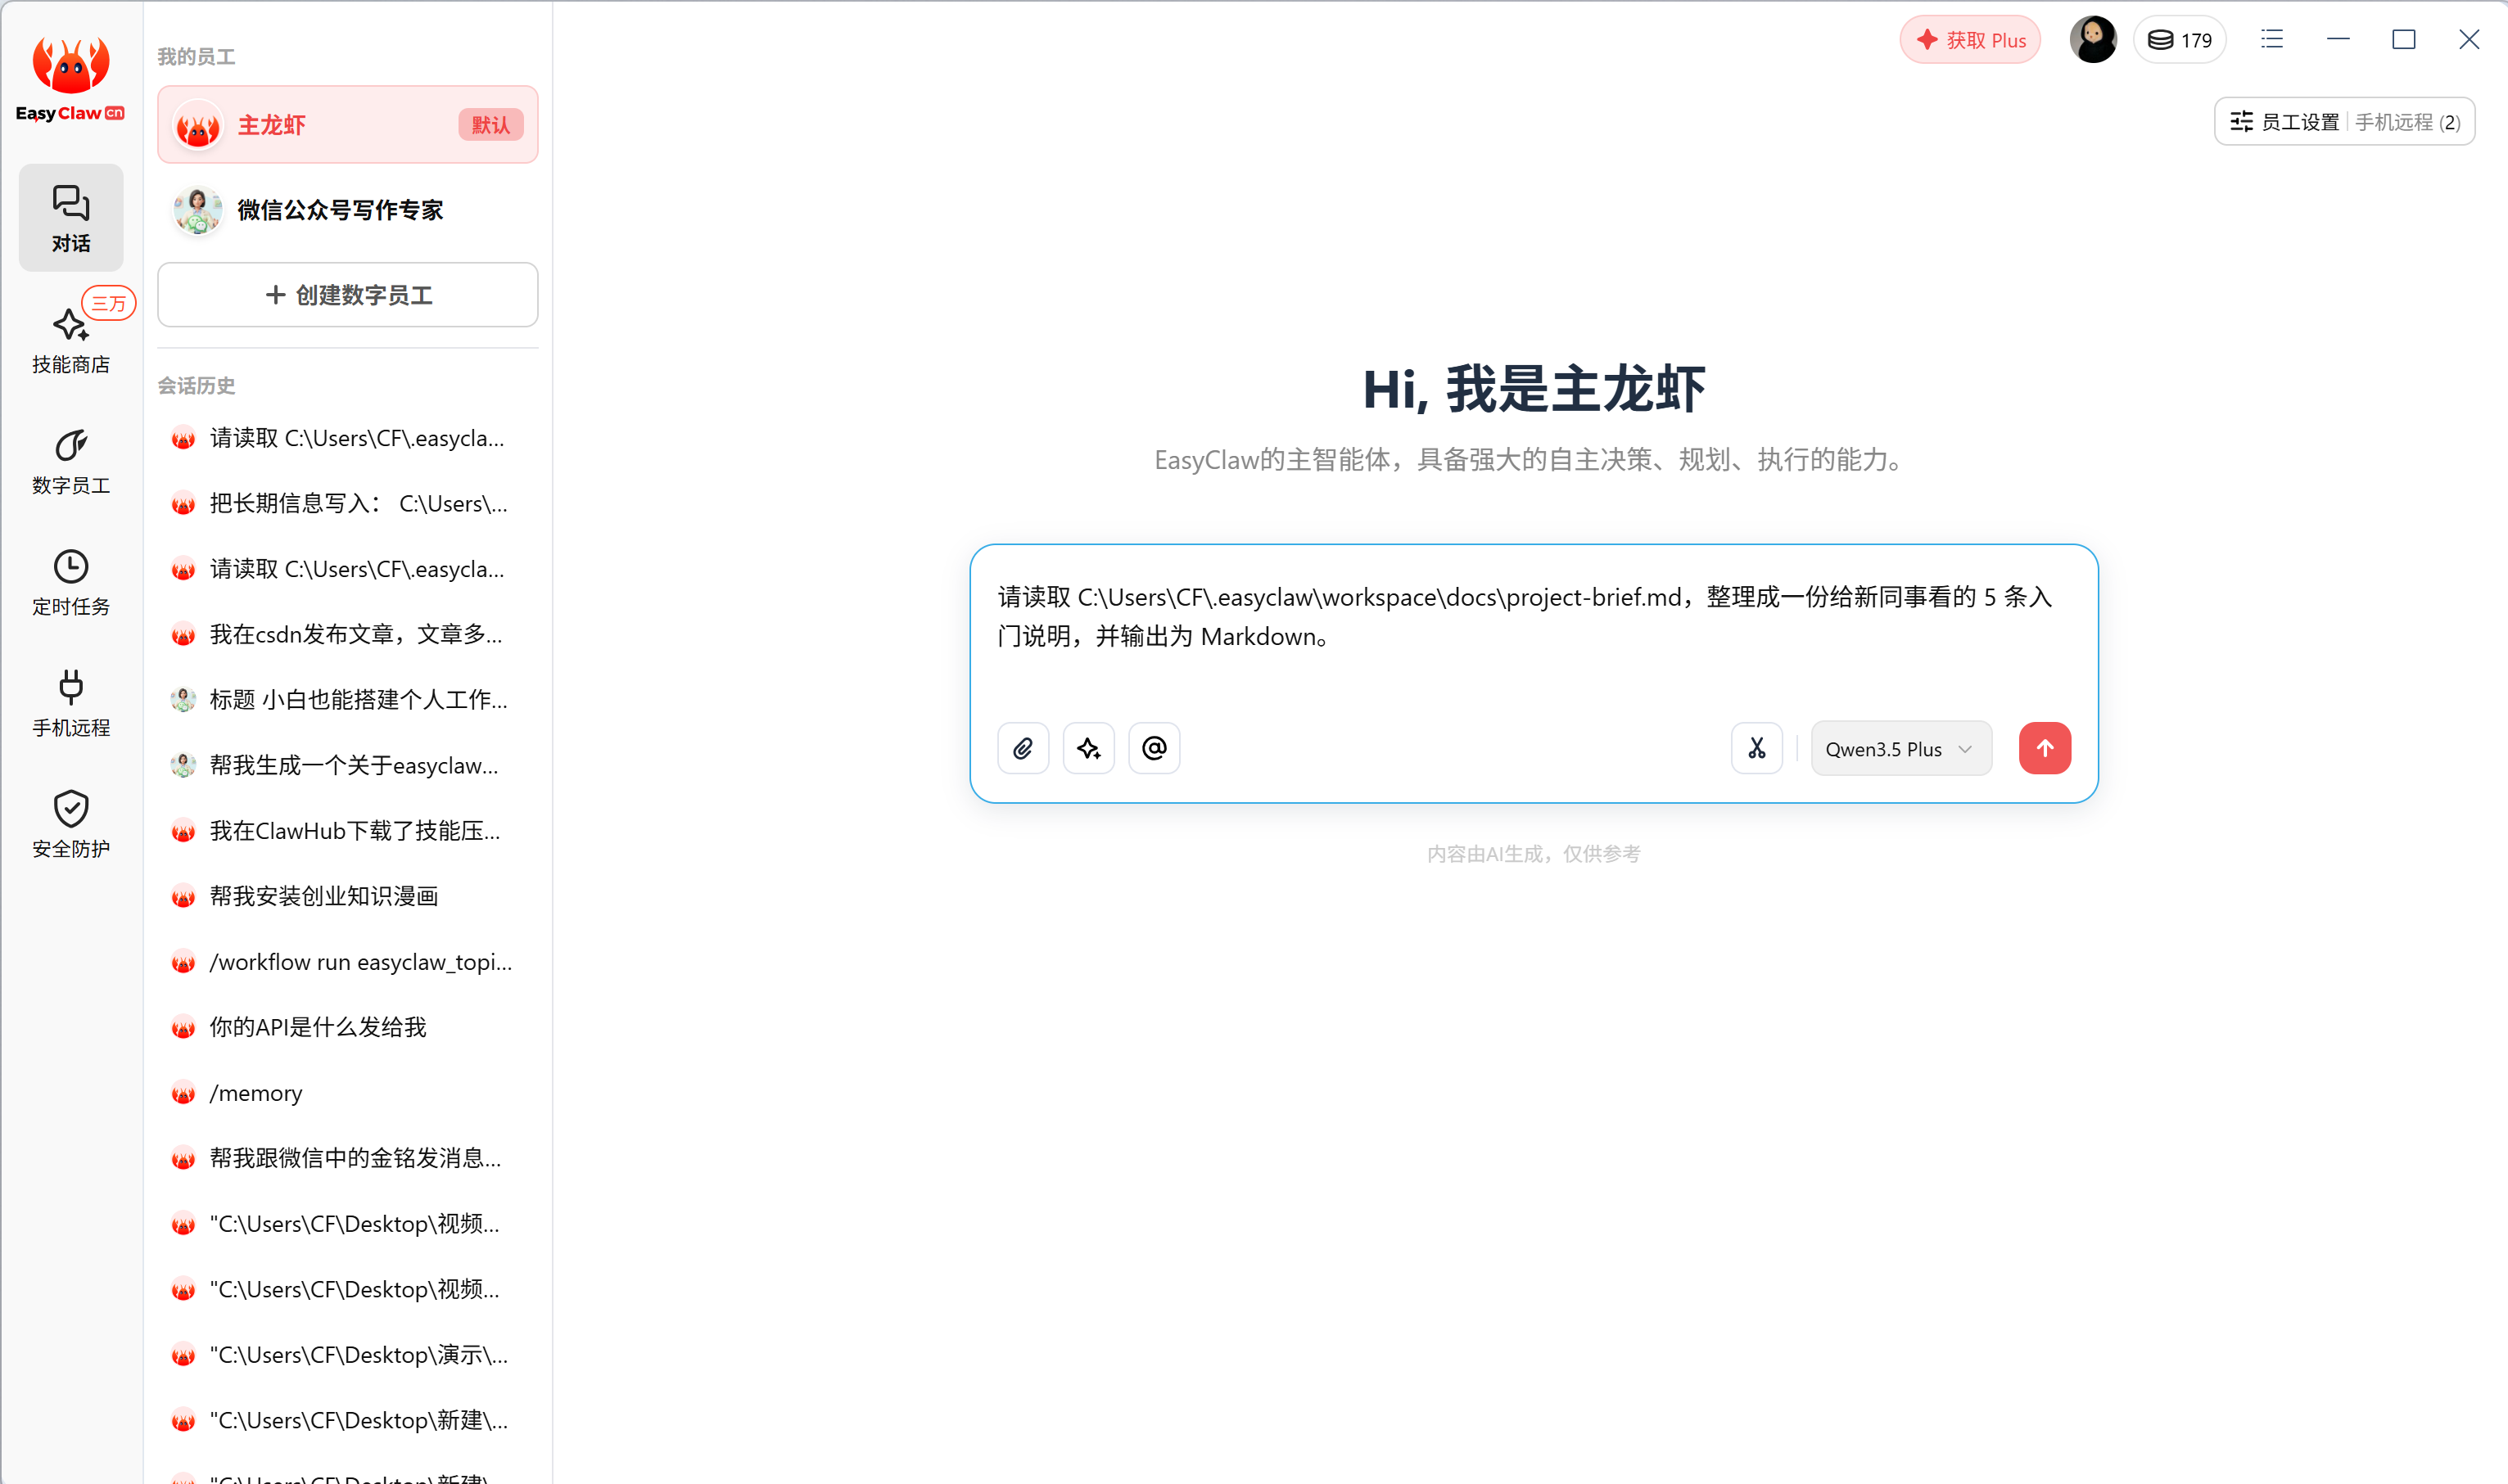Open history '帮我生成一个关于easyclaw...'
Viewport: 2508px width, 1484px height.
click(347, 765)
